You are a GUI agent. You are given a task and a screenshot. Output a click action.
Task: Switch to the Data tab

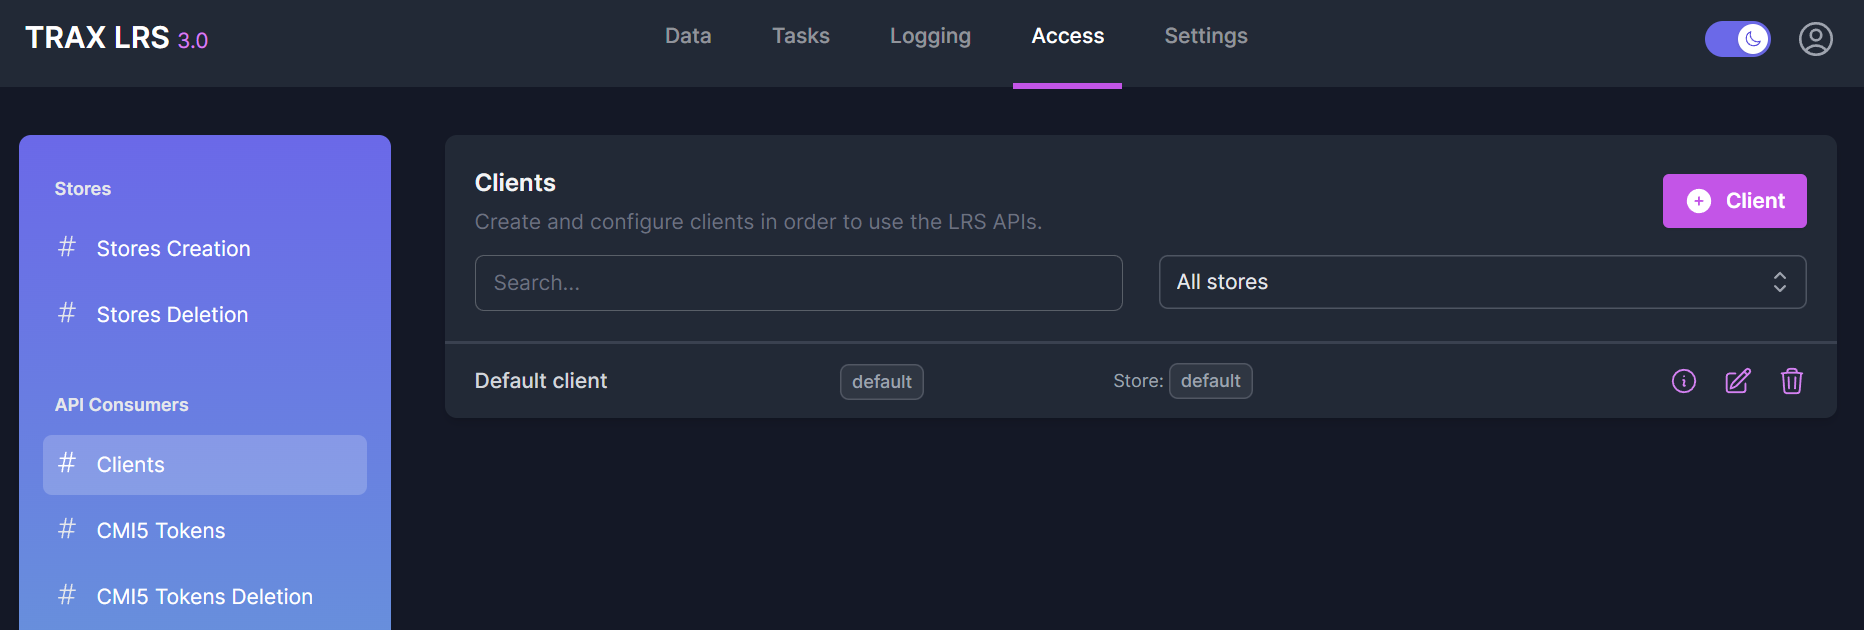[688, 36]
